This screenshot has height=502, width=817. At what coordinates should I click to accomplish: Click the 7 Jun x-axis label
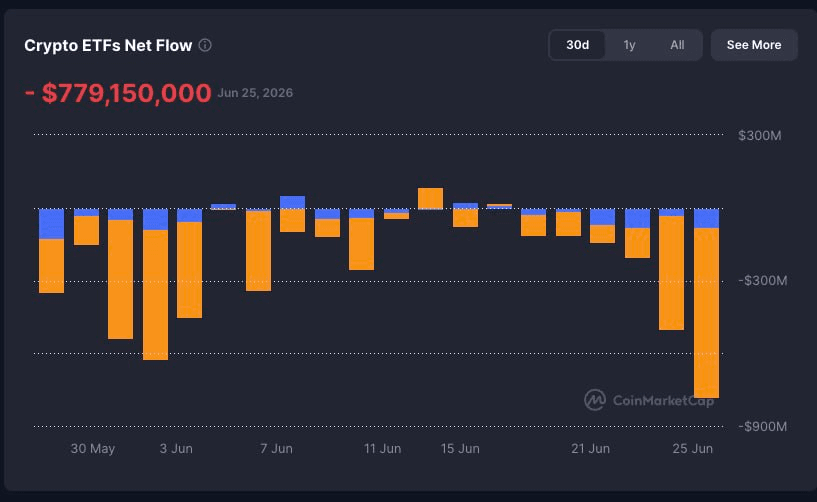coord(276,448)
